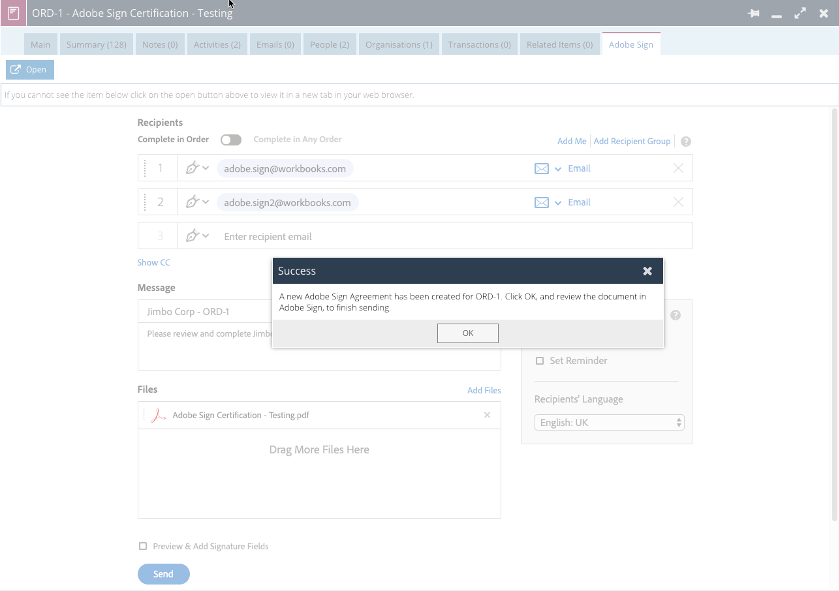Enable Set Reminder checkbox
This screenshot has height=591, width=839.
pyautogui.click(x=539, y=361)
